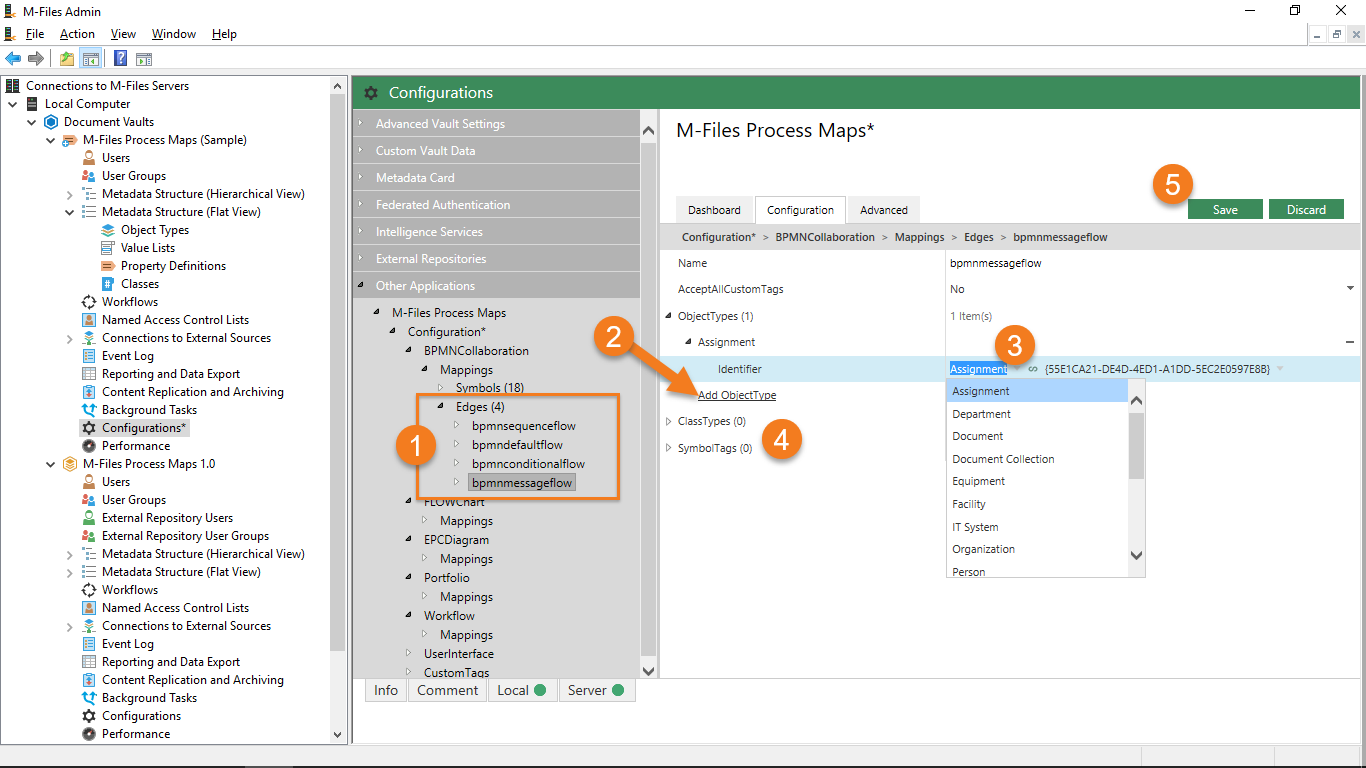The width and height of the screenshot is (1366, 768).
Task: Expand the ClassTypes (0) section
Action: click(669, 421)
